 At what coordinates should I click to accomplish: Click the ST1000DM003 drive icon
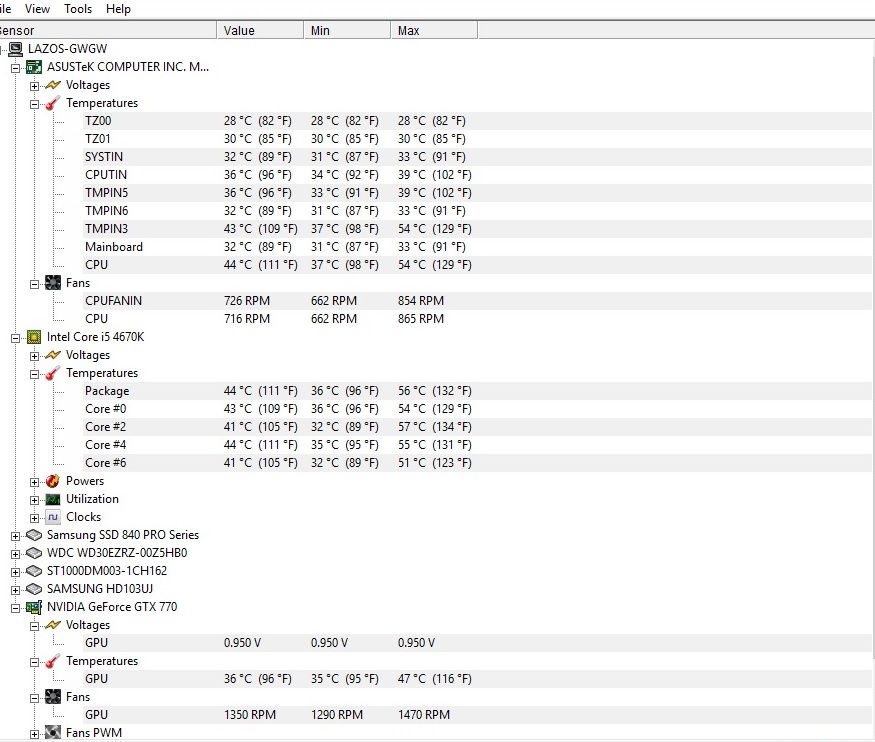point(34,571)
